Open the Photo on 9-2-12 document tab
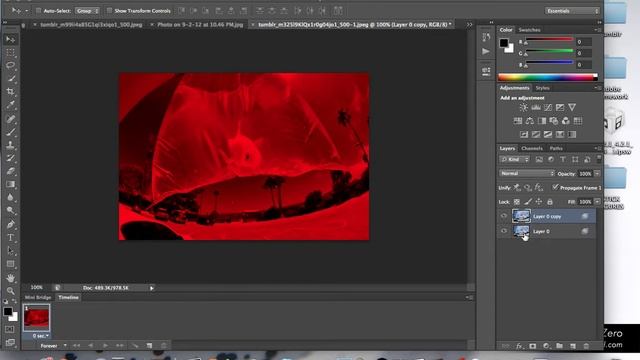 click(200, 25)
